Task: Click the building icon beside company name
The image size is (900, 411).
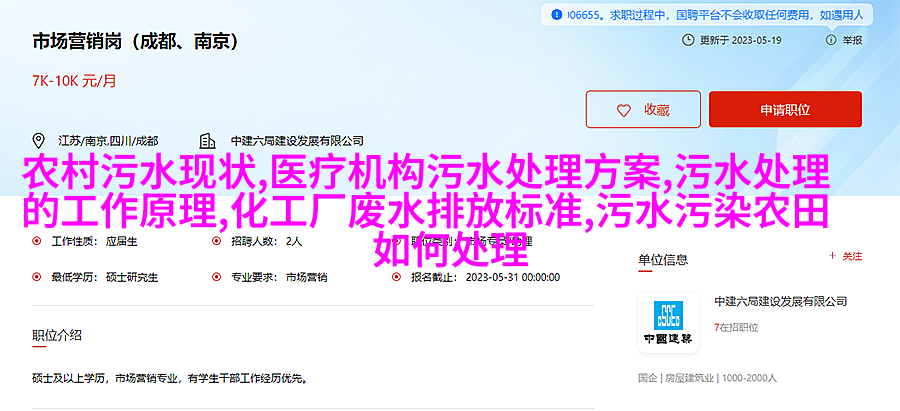Action: coord(207,141)
